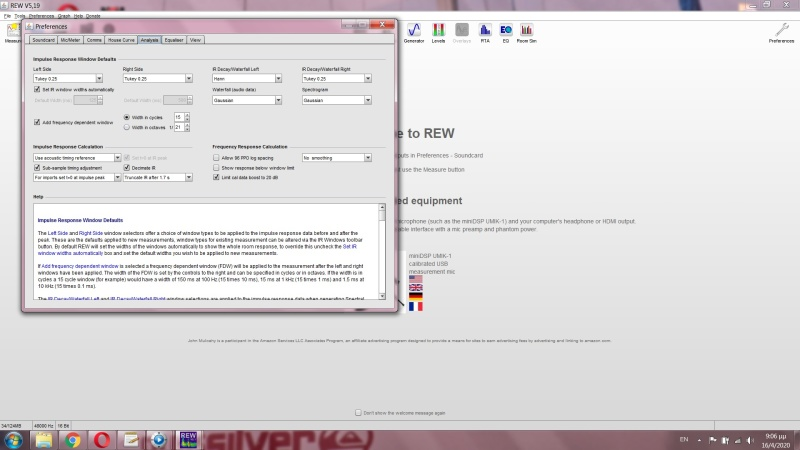Toggle Add frequency dependent window checkbox
Image resolution: width=800 pixels, height=450 pixels.
[37, 122]
